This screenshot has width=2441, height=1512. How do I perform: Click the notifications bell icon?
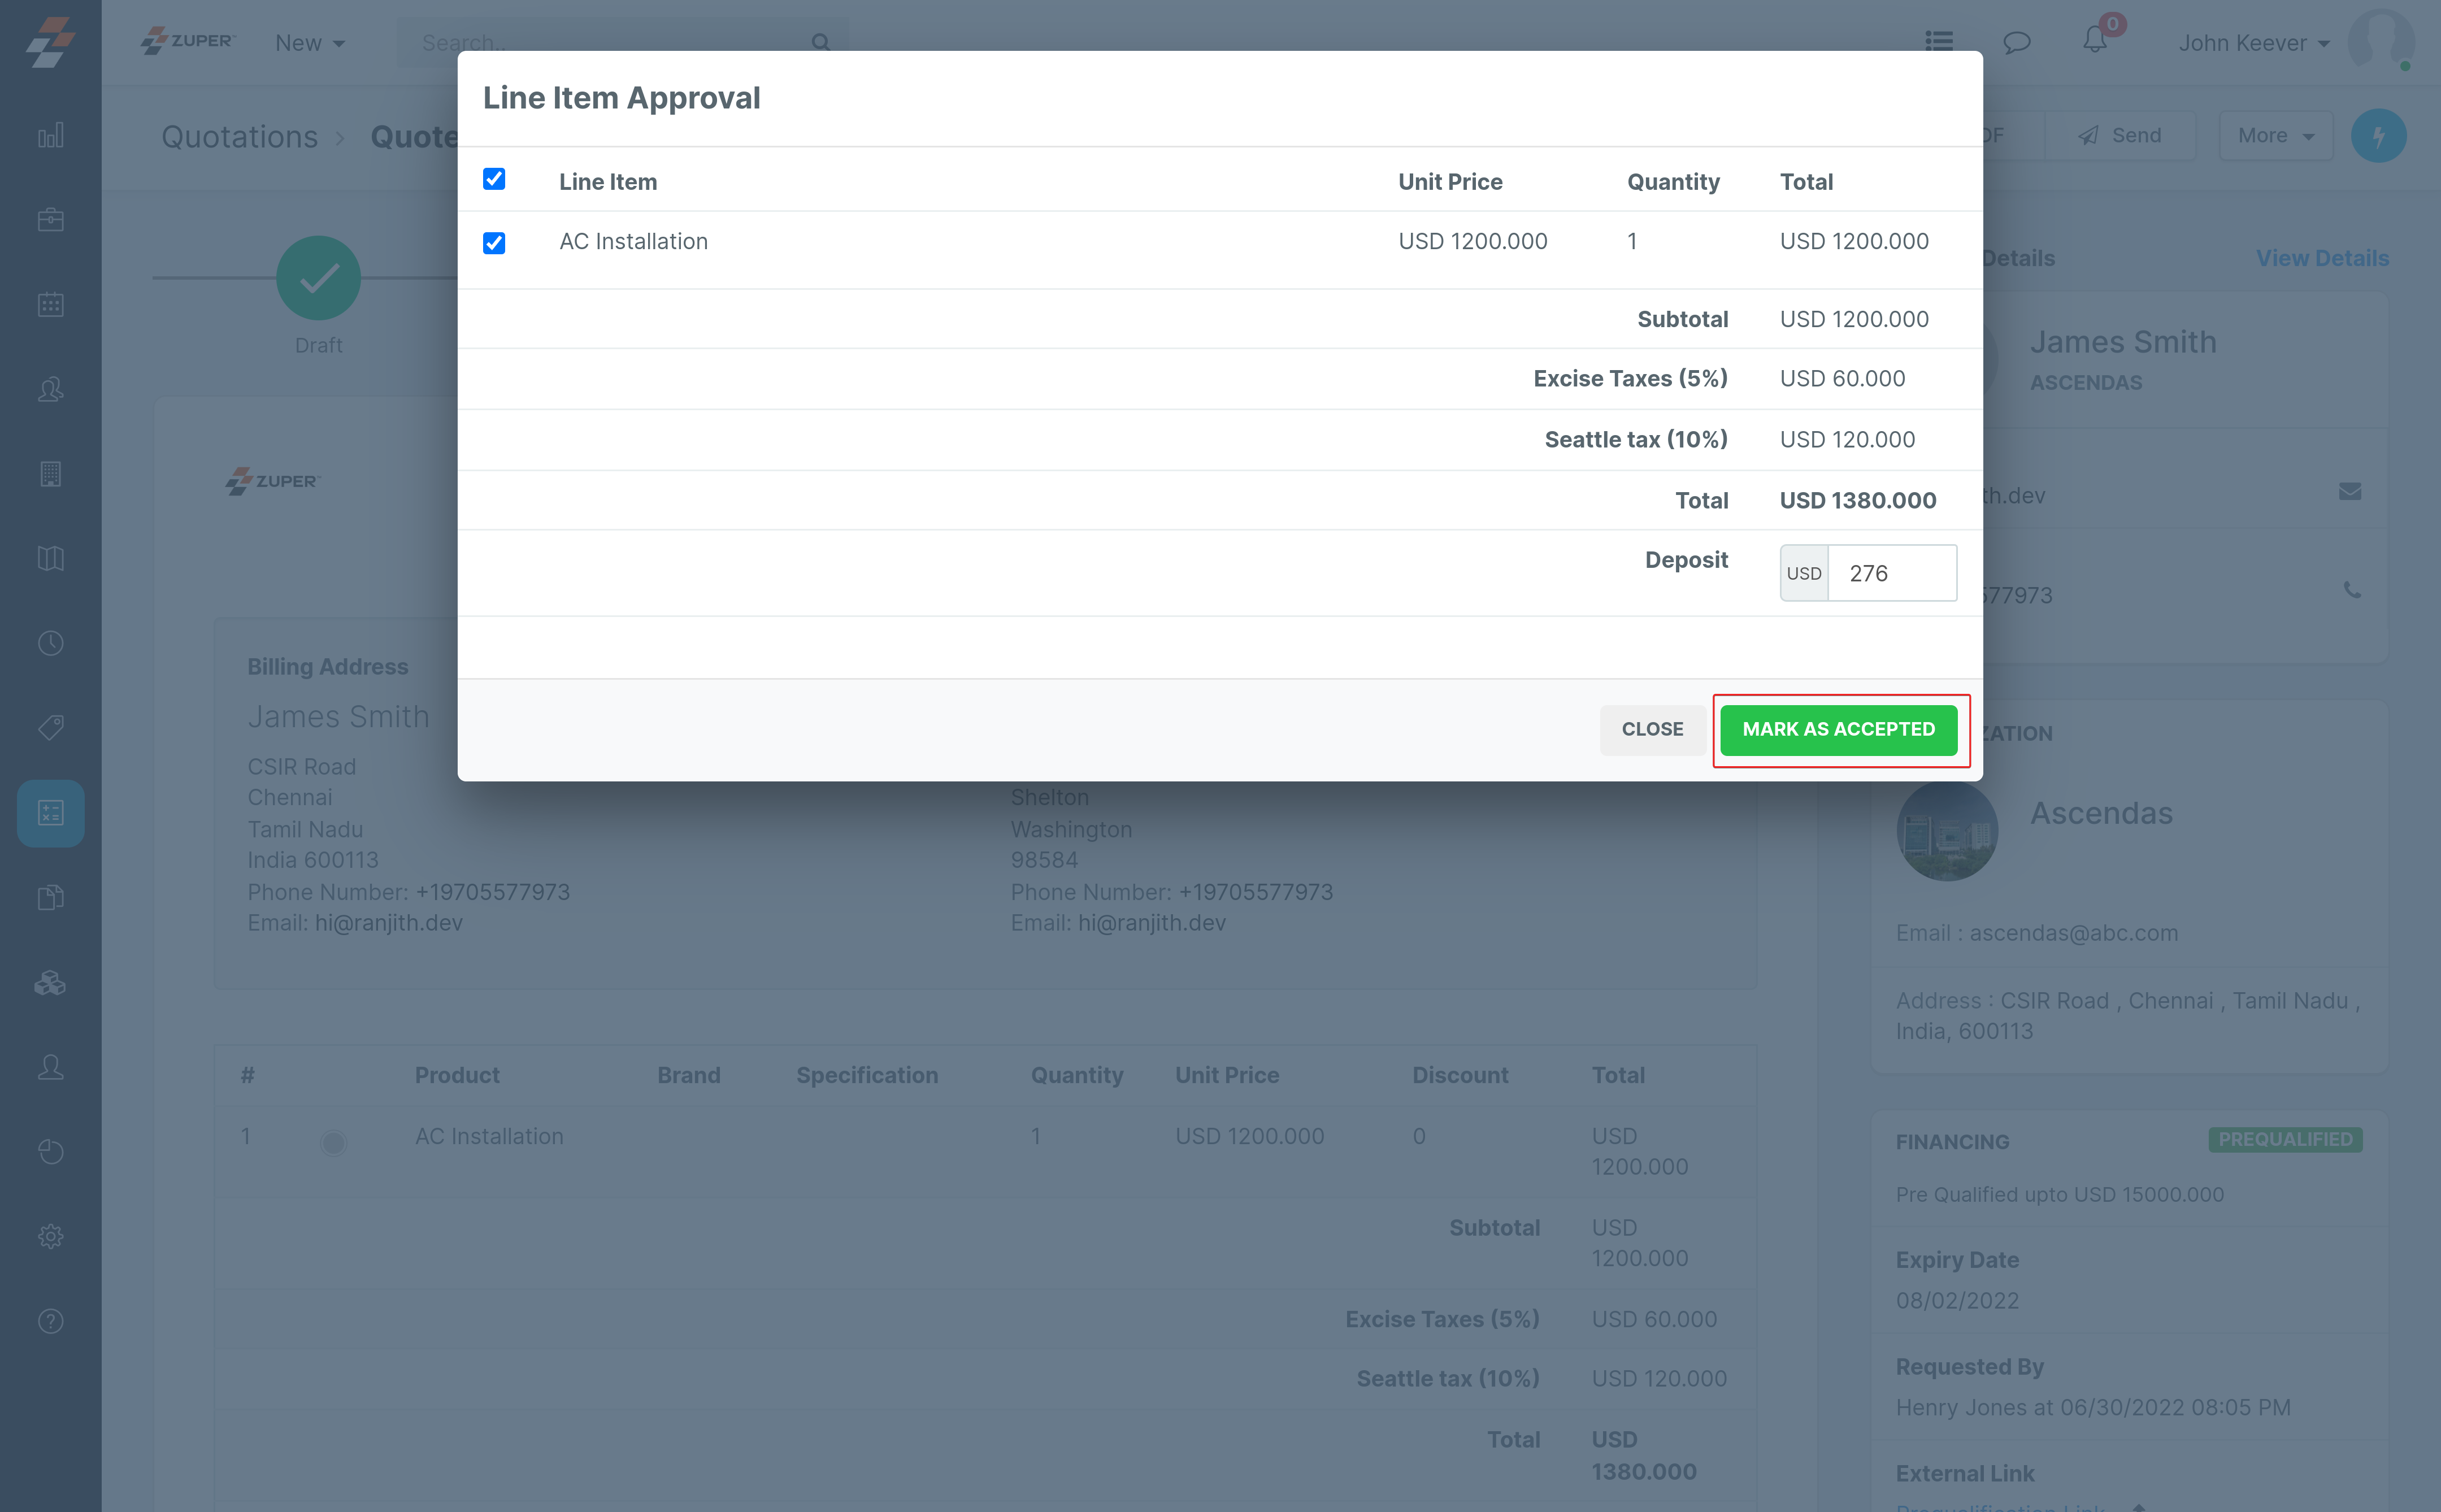2094,42
